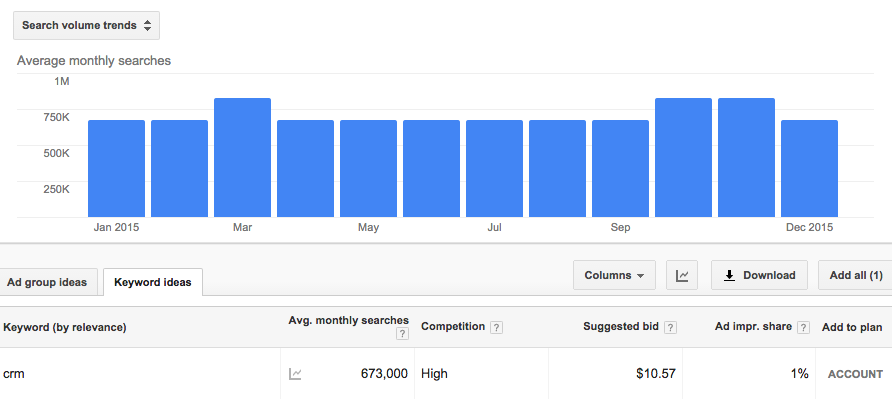Screen dimensions: 892x399
Task: Select the Keyword ideas tab
Action: point(152,282)
